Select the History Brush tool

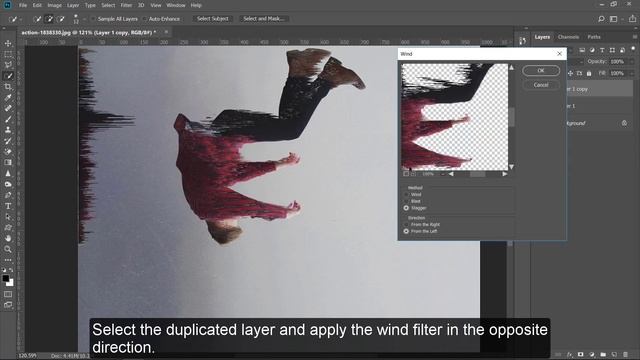click(x=8, y=141)
